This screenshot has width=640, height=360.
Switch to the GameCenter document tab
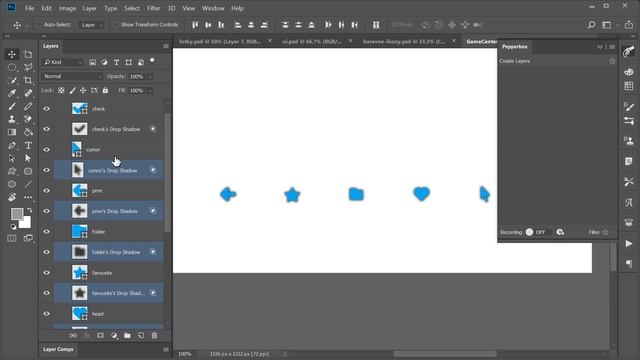(x=482, y=41)
